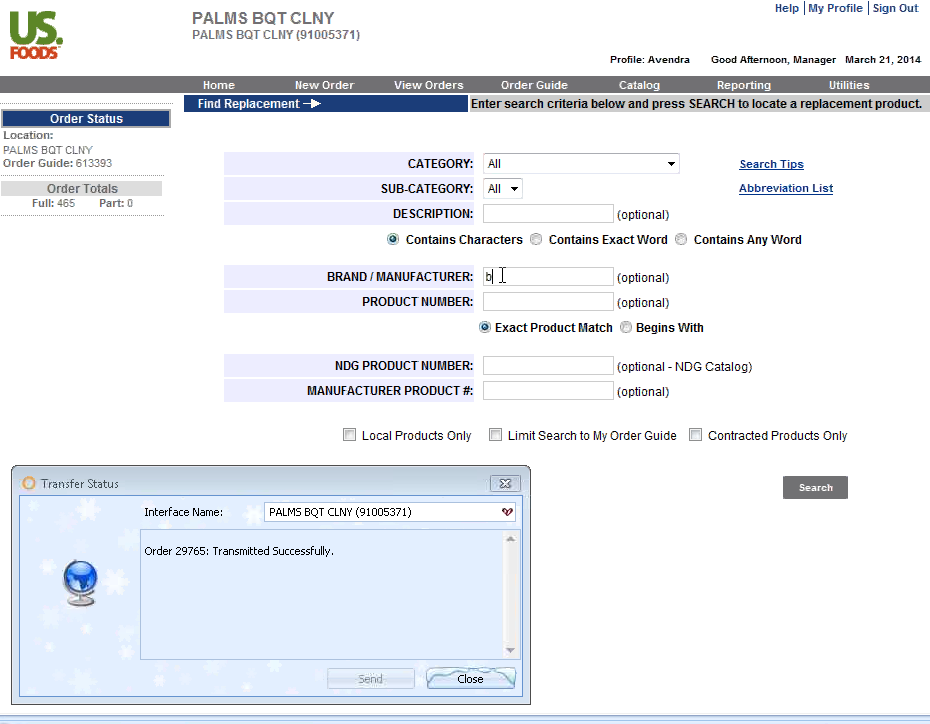Open the Sub-Category dropdown

[503, 189]
